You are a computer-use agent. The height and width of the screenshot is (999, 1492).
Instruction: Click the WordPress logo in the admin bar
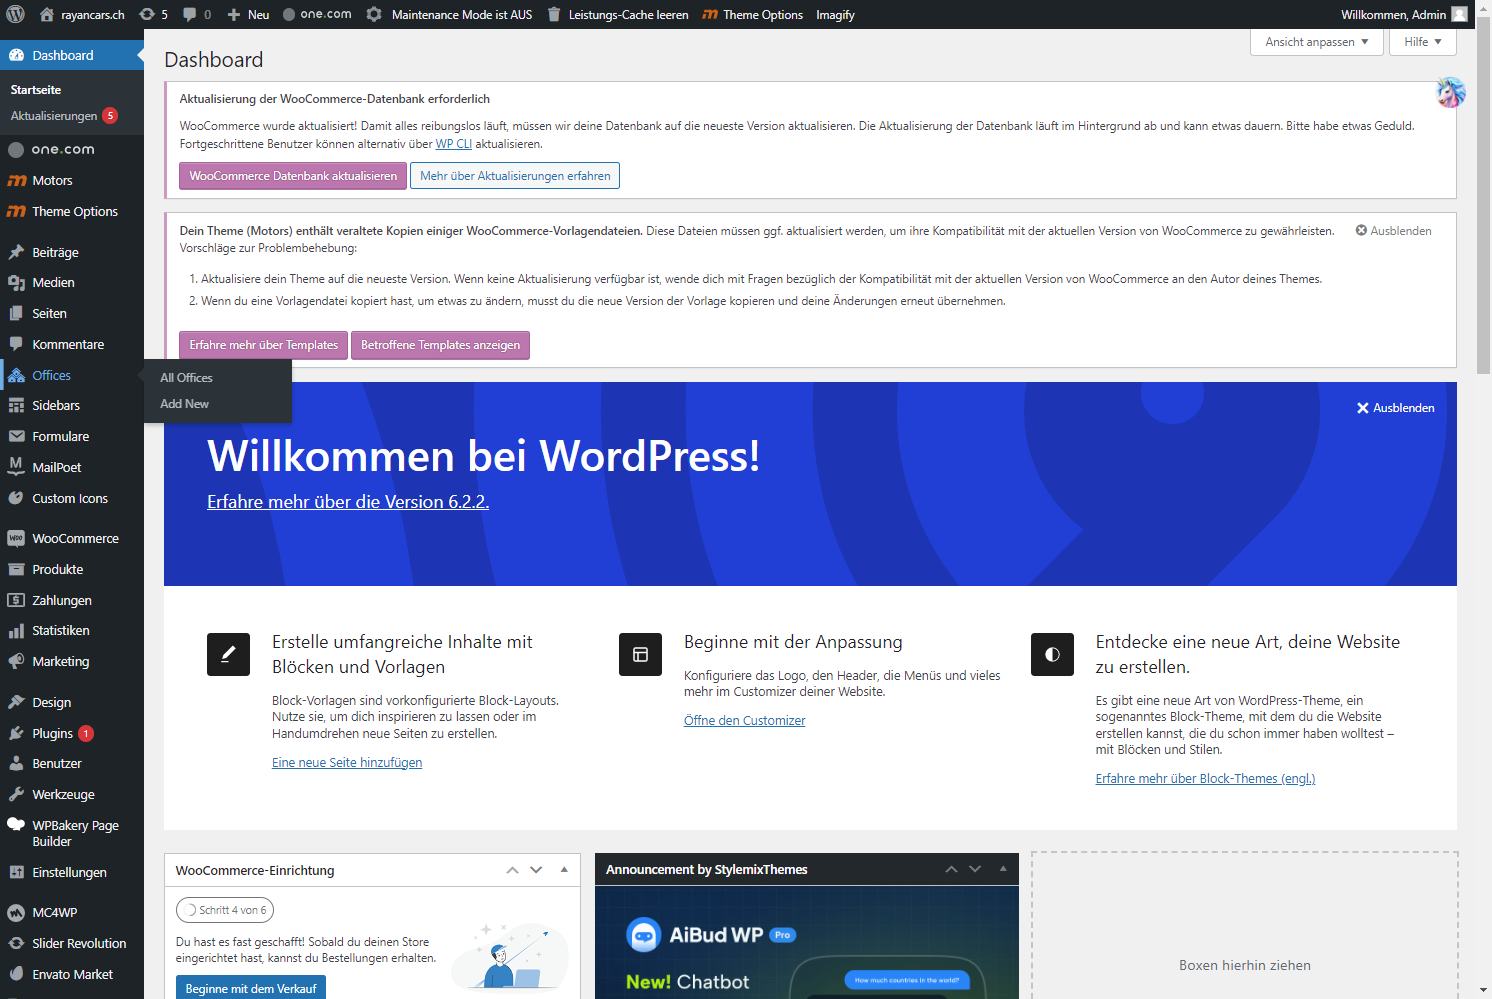[x=15, y=14]
